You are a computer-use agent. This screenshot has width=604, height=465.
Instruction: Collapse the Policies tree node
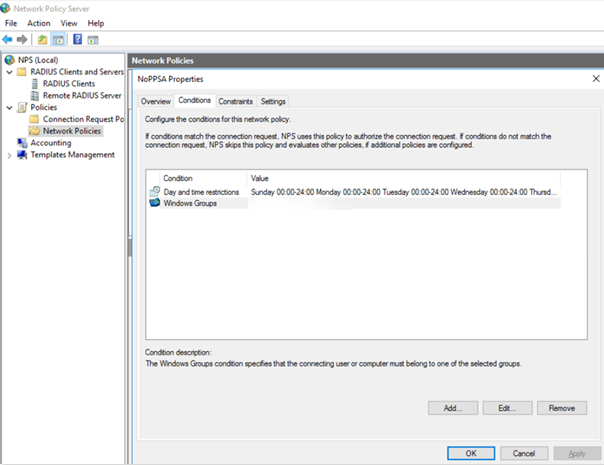9,107
